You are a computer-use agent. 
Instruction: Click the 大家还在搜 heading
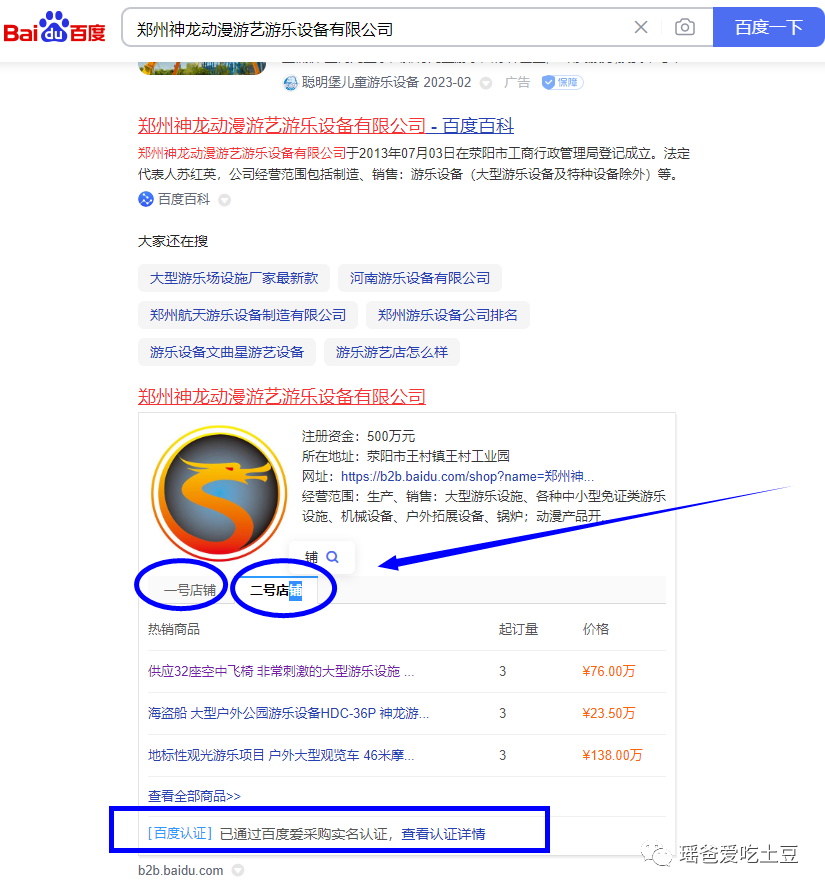tap(173, 241)
